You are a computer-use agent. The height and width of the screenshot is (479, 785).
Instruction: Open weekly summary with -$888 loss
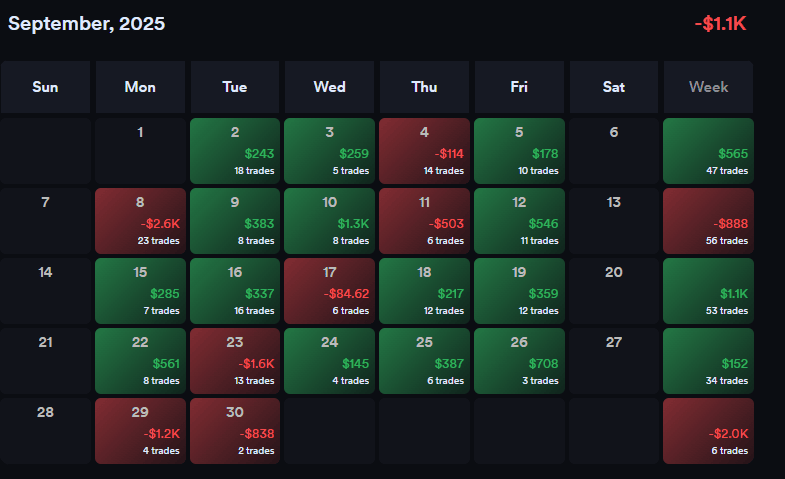708,221
